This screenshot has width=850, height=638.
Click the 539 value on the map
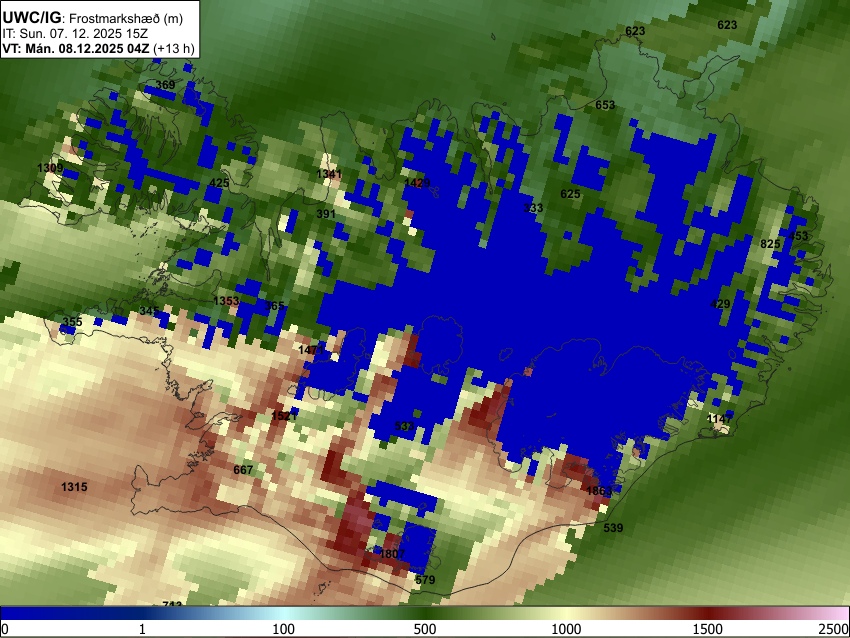coord(613,527)
